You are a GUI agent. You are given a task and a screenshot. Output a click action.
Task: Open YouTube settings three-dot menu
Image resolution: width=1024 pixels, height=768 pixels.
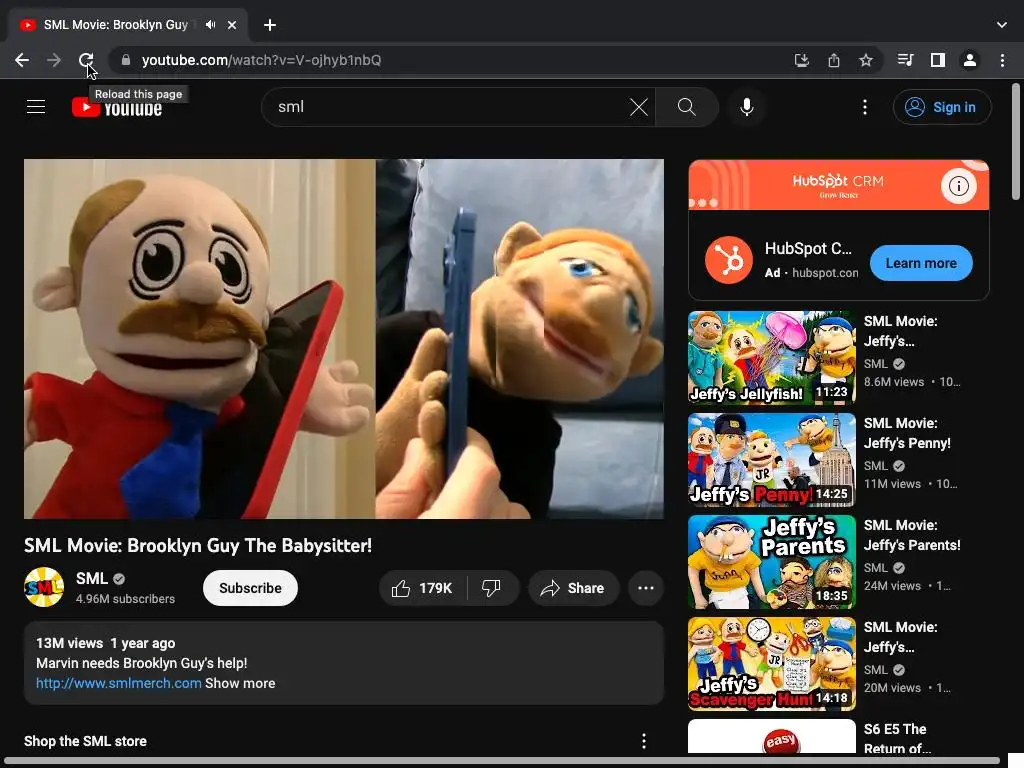[865, 107]
